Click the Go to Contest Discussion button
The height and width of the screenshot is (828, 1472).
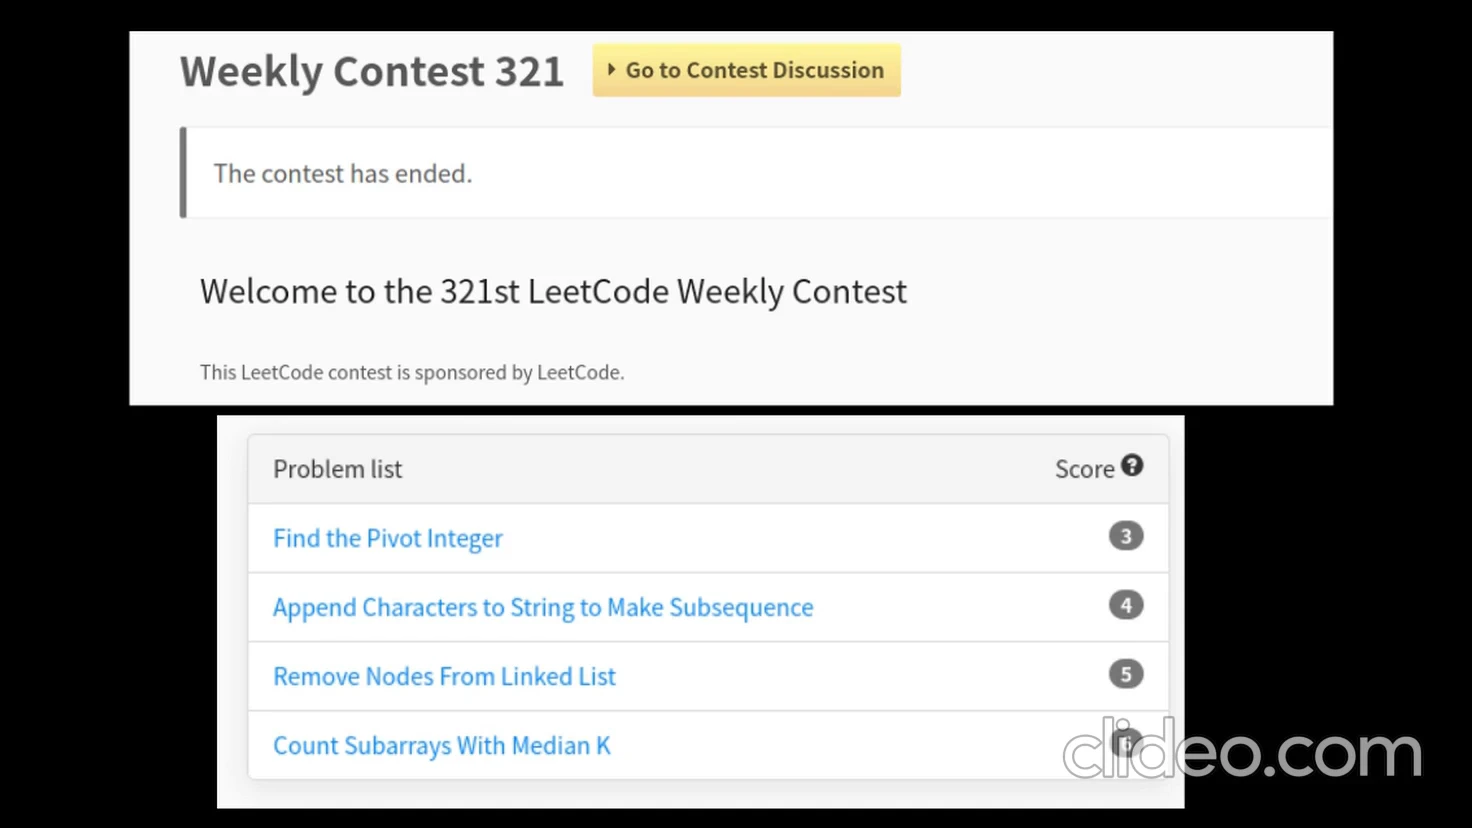tap(746, 70)
